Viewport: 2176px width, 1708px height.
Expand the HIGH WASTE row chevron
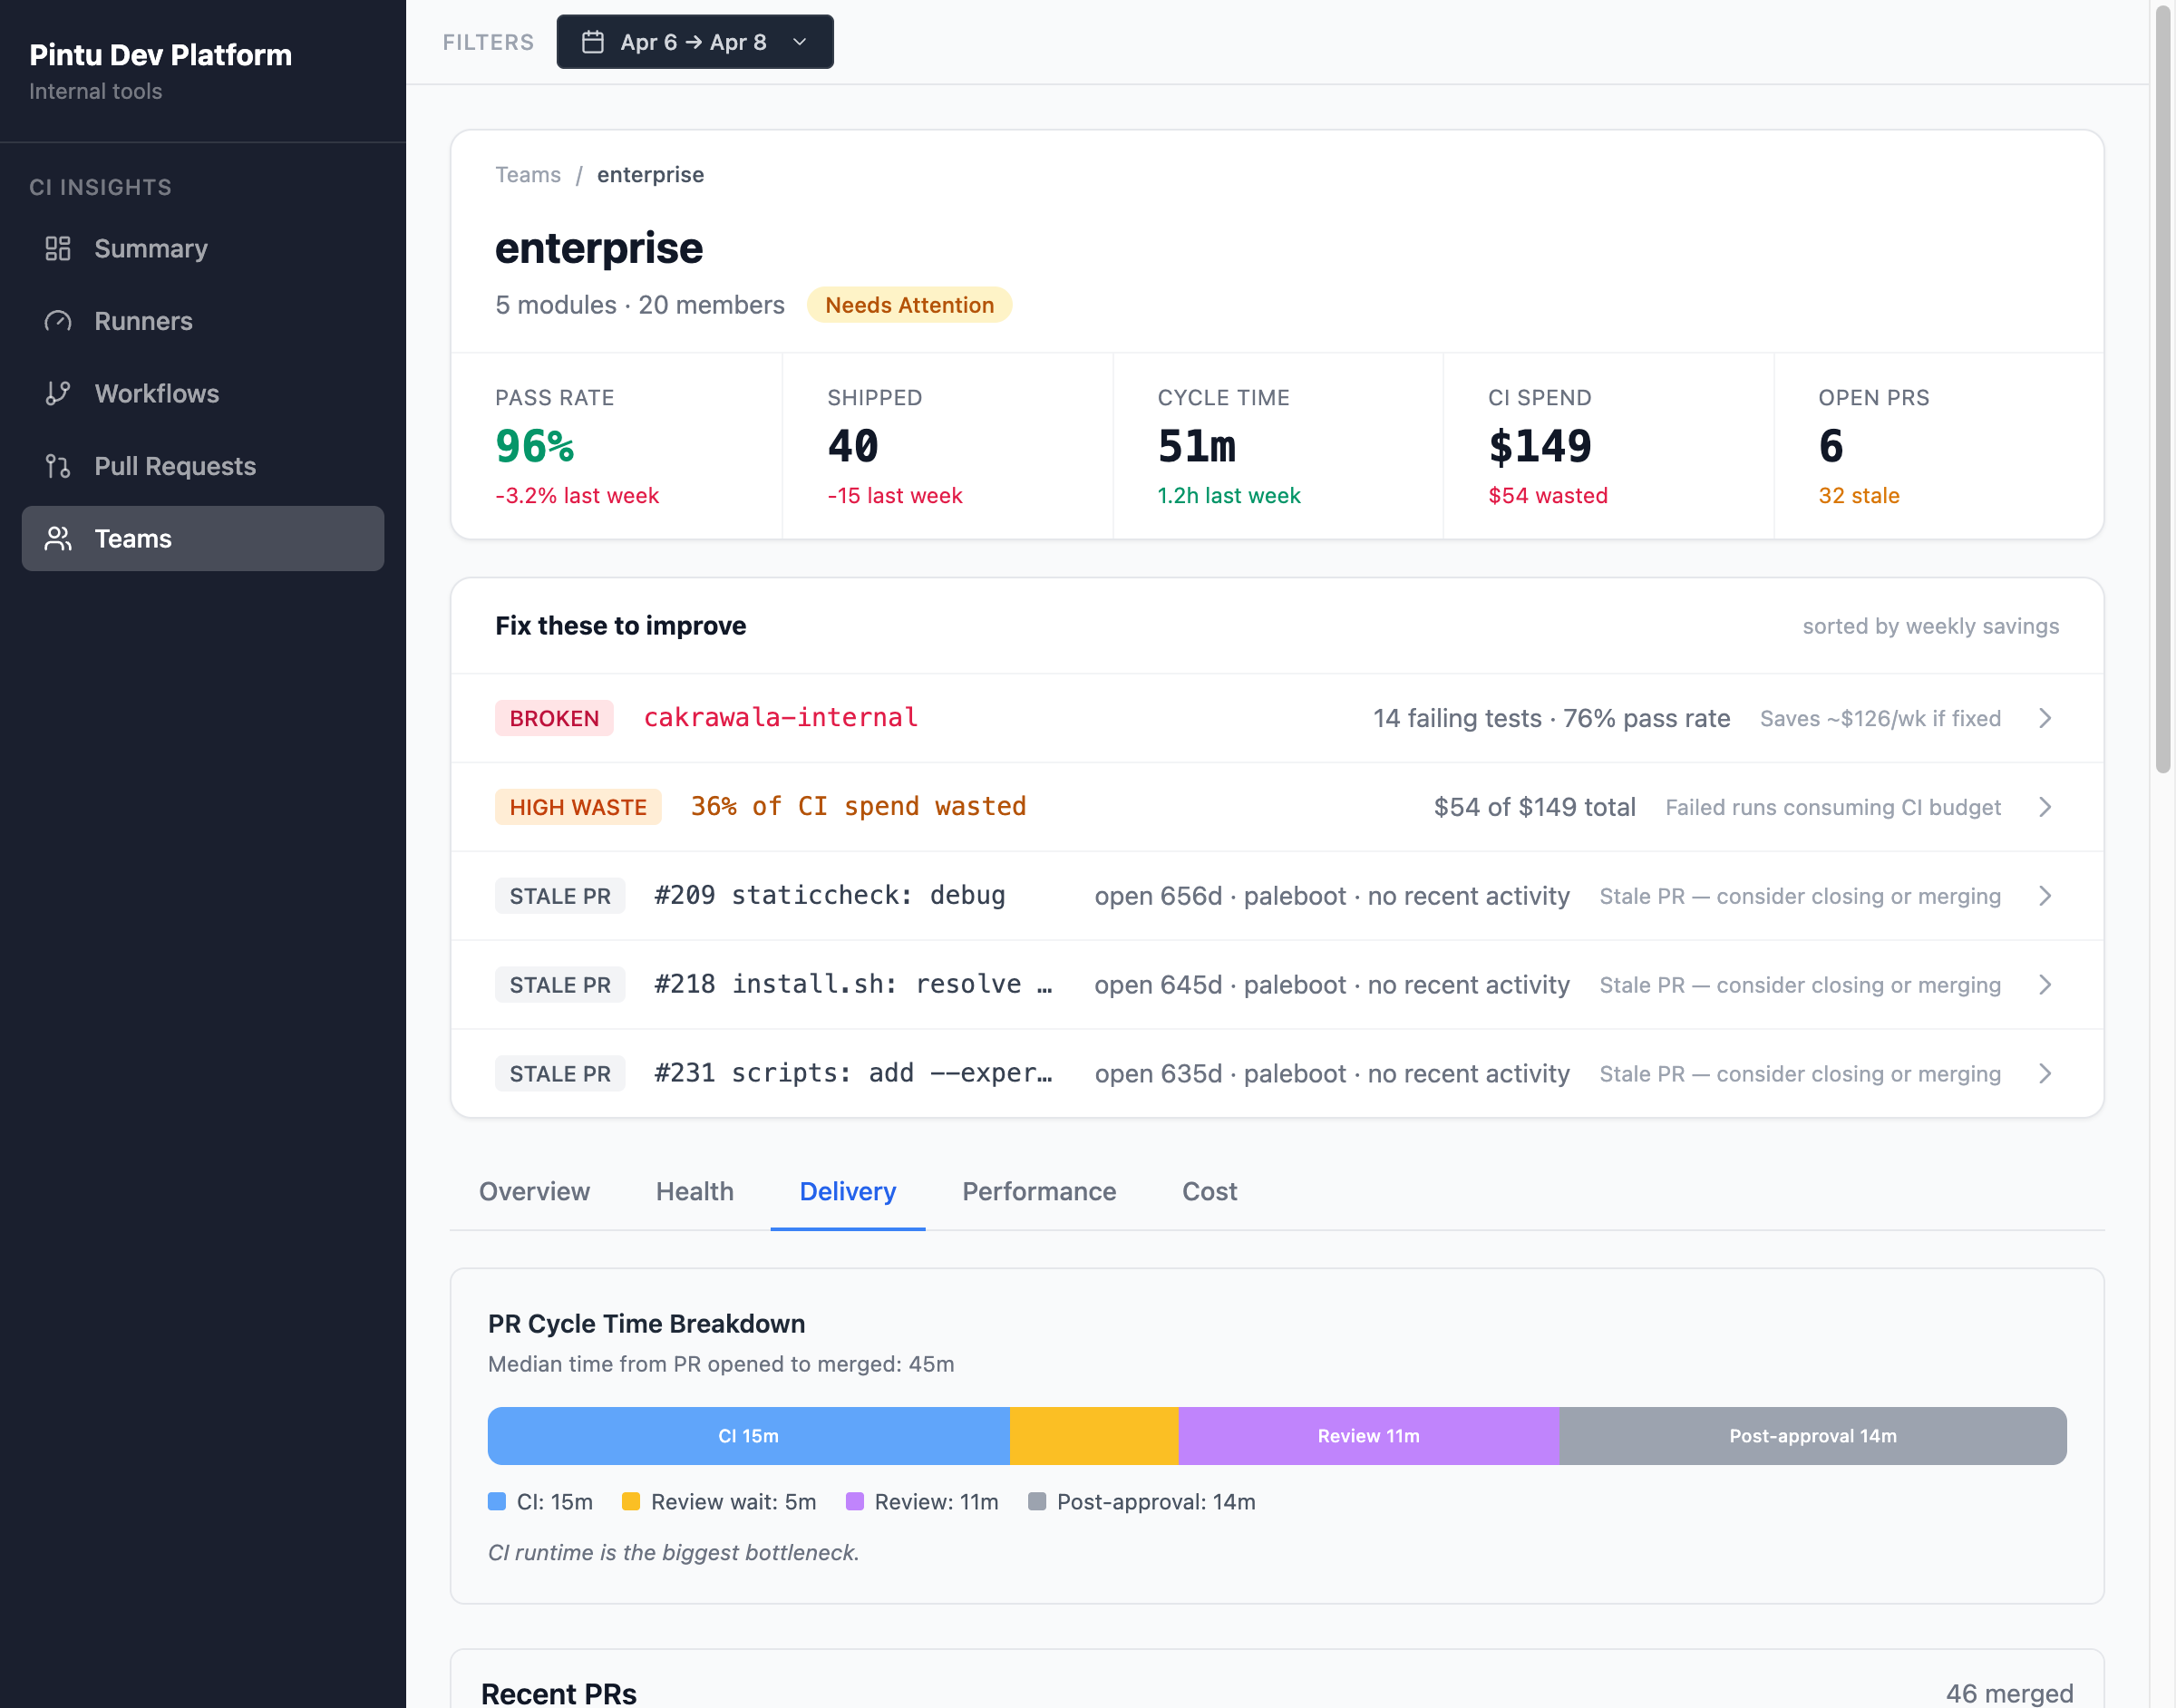[2044, 807]
